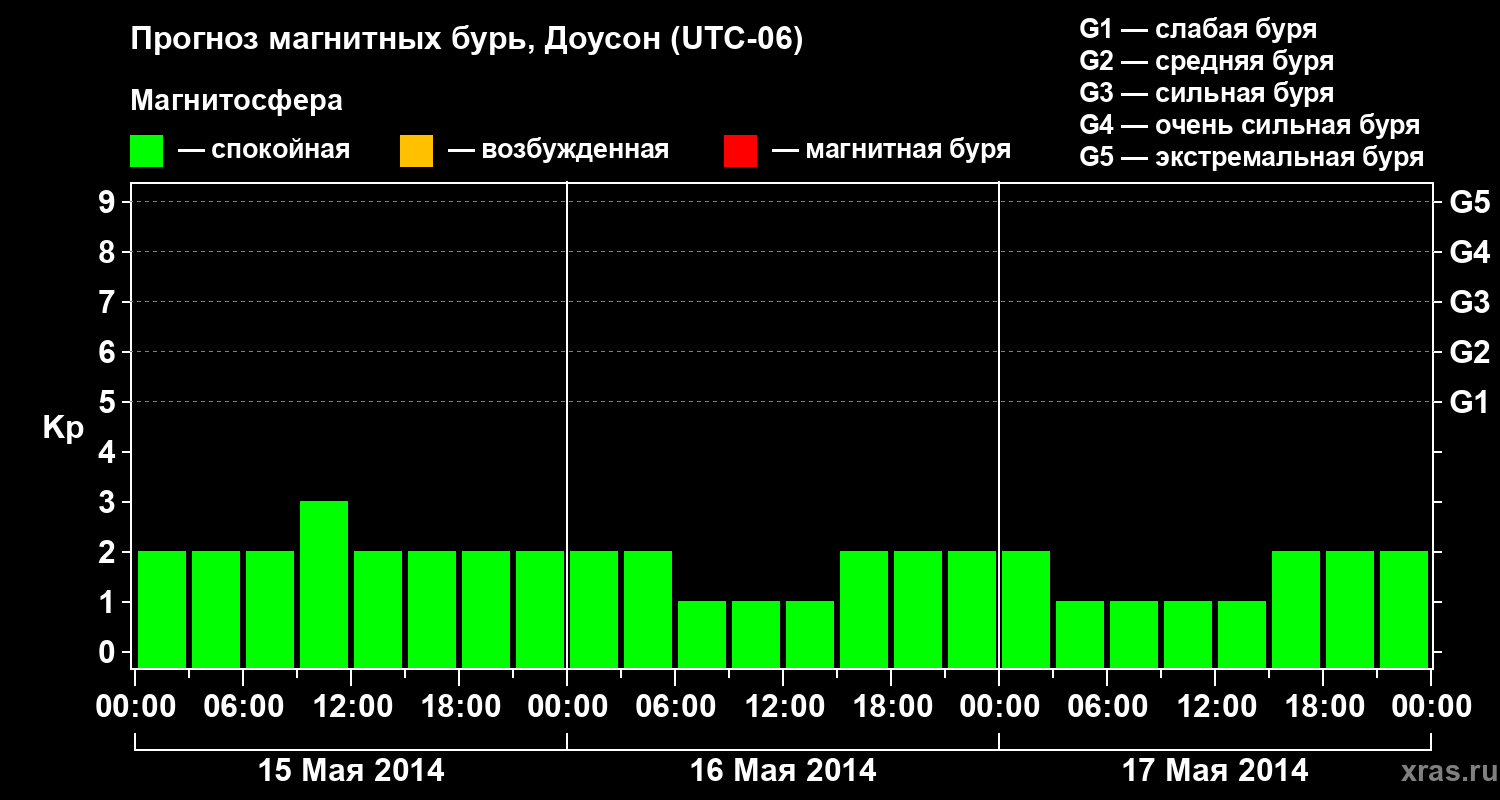Click the Kp axis value 3
This screenshot has height=800, width=1500.
click(x=109, y=502)
